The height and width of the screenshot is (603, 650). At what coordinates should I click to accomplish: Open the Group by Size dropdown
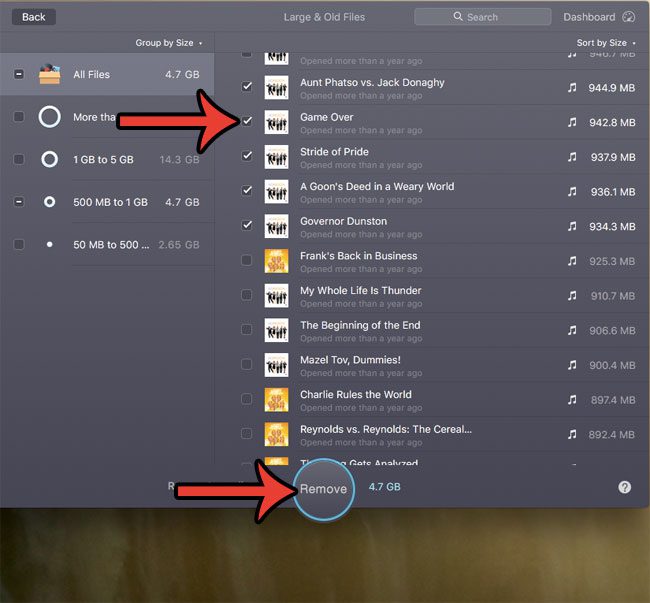click(168, 43)
